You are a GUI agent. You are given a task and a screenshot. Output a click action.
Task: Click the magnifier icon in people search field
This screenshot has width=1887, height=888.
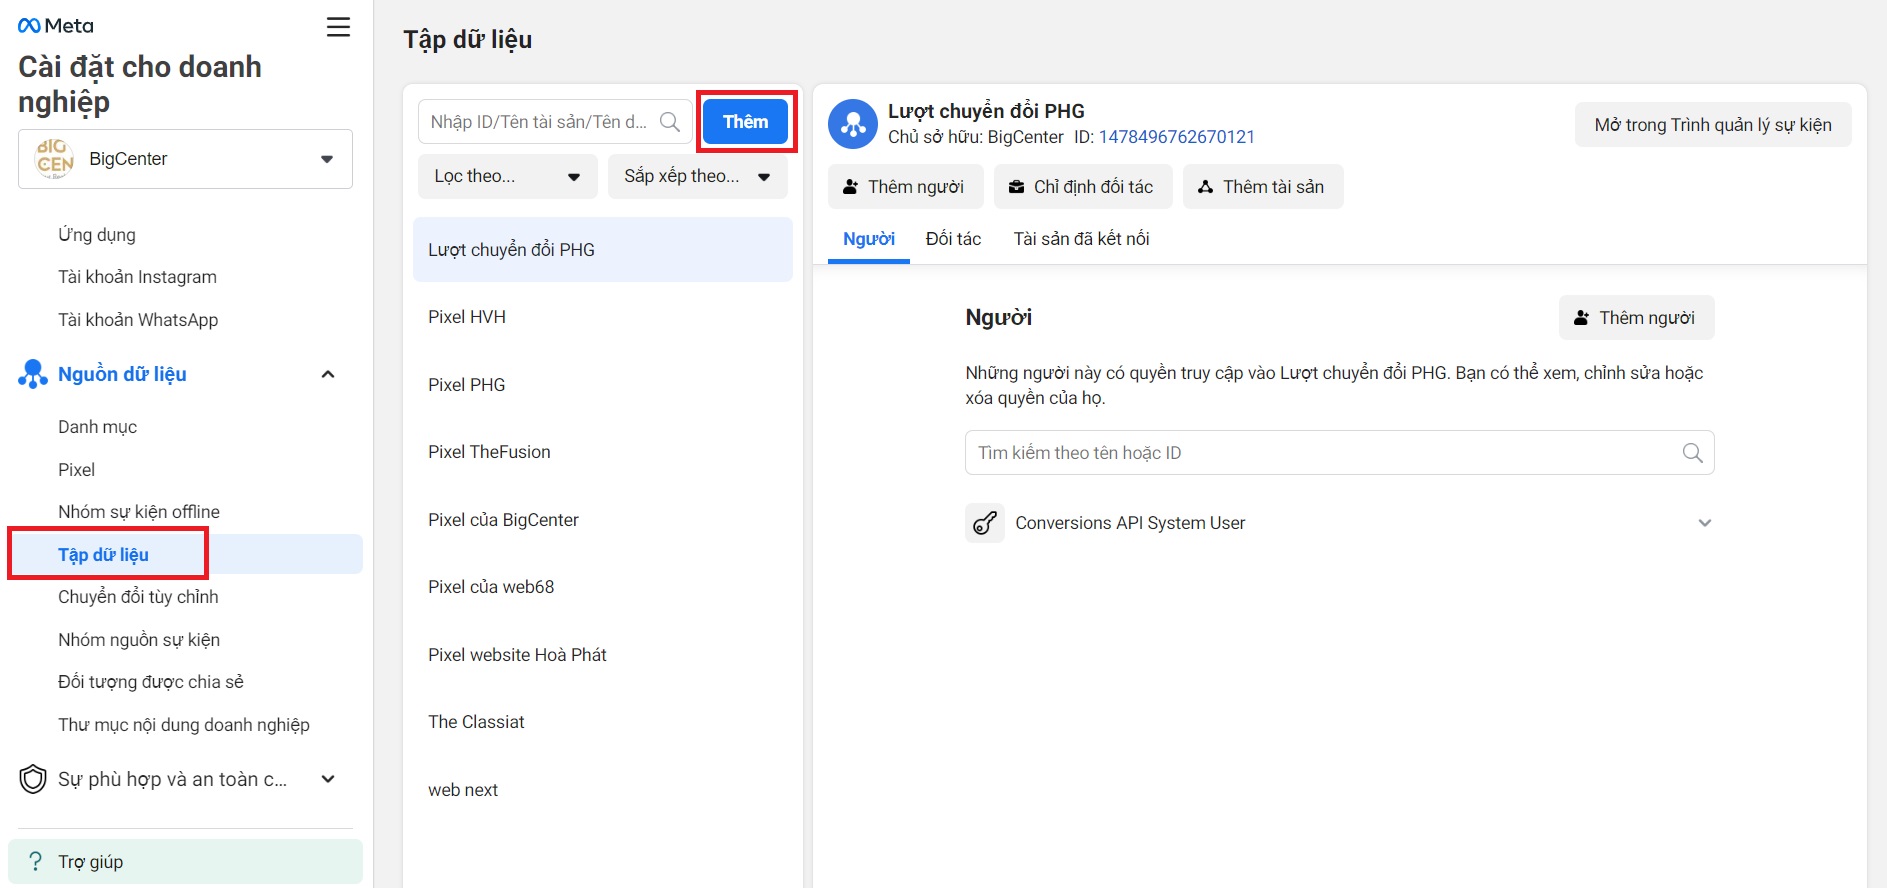1692,453
